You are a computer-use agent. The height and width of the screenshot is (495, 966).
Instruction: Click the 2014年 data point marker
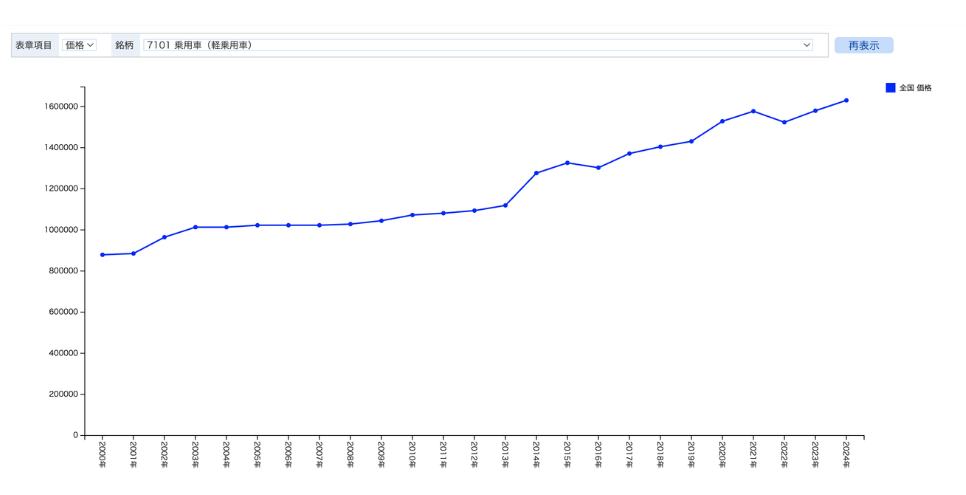point(536,173)
